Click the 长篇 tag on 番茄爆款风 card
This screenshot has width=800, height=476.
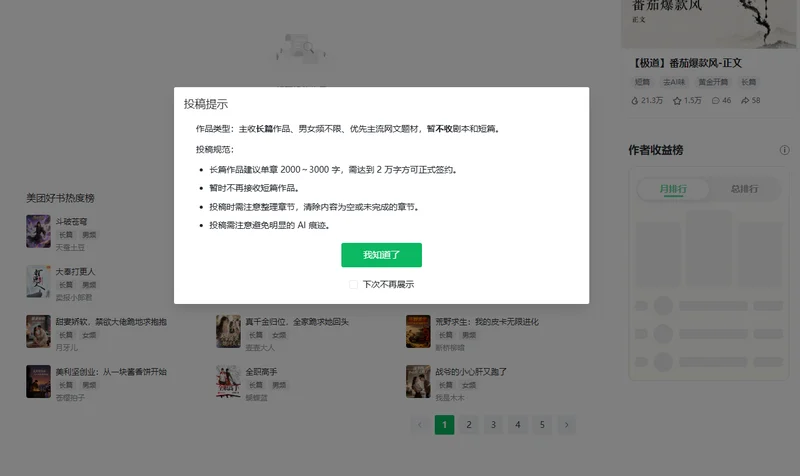(748, 82)
